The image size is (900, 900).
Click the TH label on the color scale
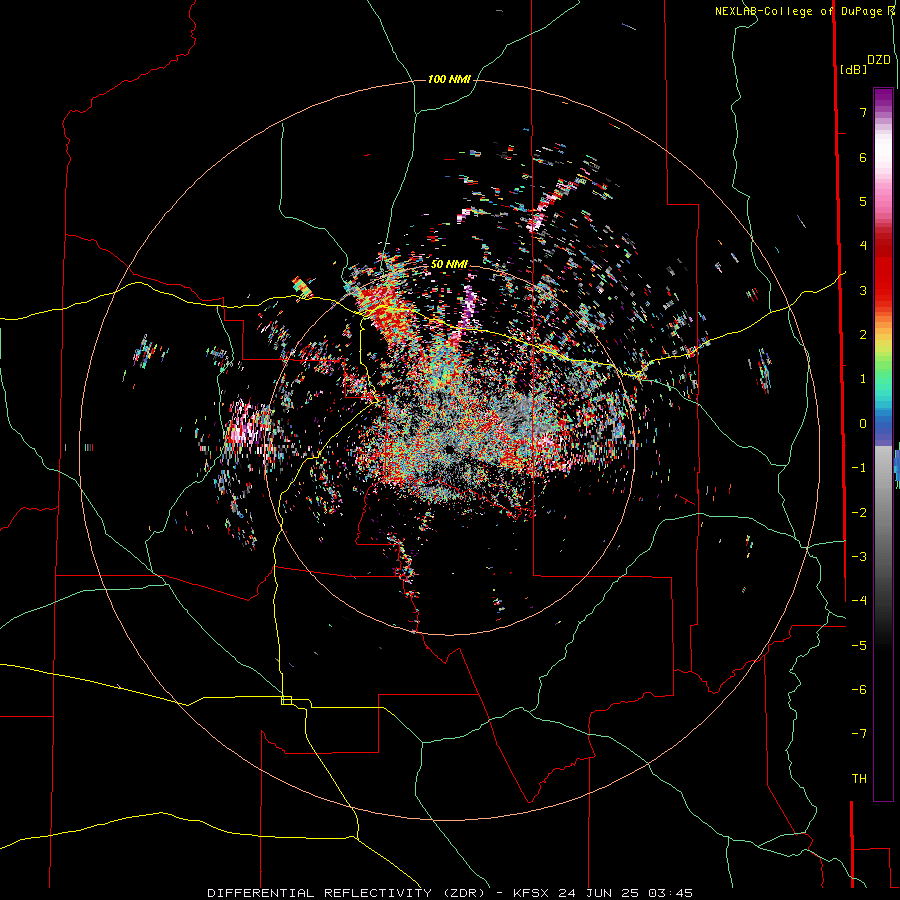pyautogui.click(x=859, y=779)
